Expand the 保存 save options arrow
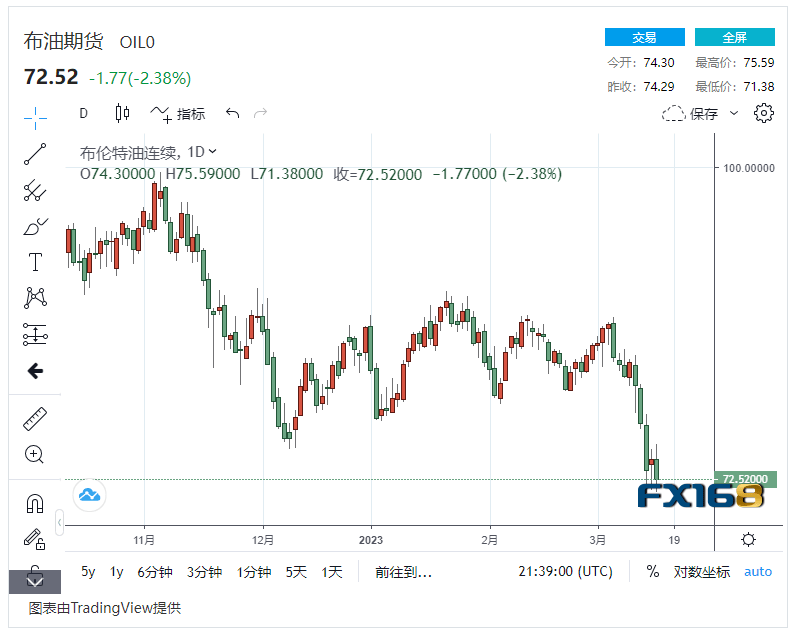Screen dimensions: 797x630 733,113
